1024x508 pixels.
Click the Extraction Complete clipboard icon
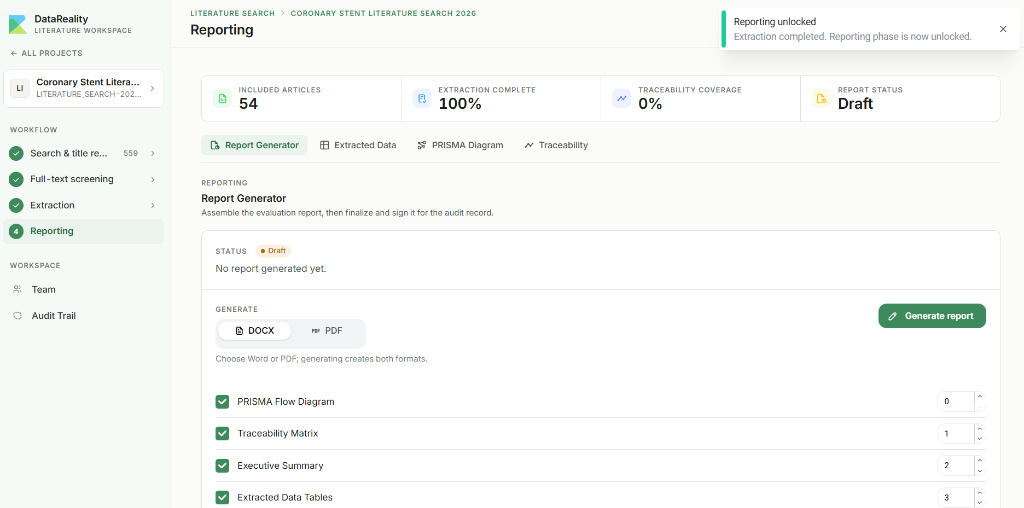[422, 99]
